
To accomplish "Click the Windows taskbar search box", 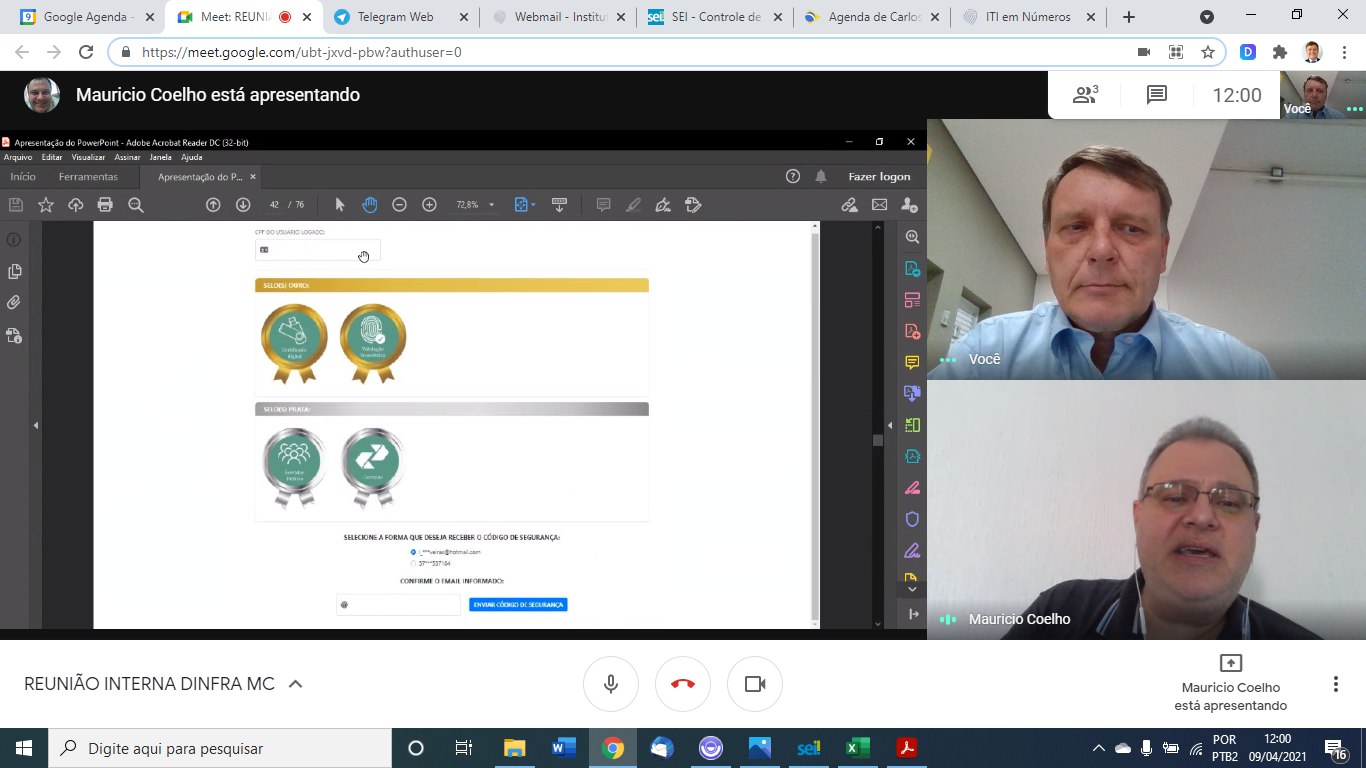I will tap(220, 748).
